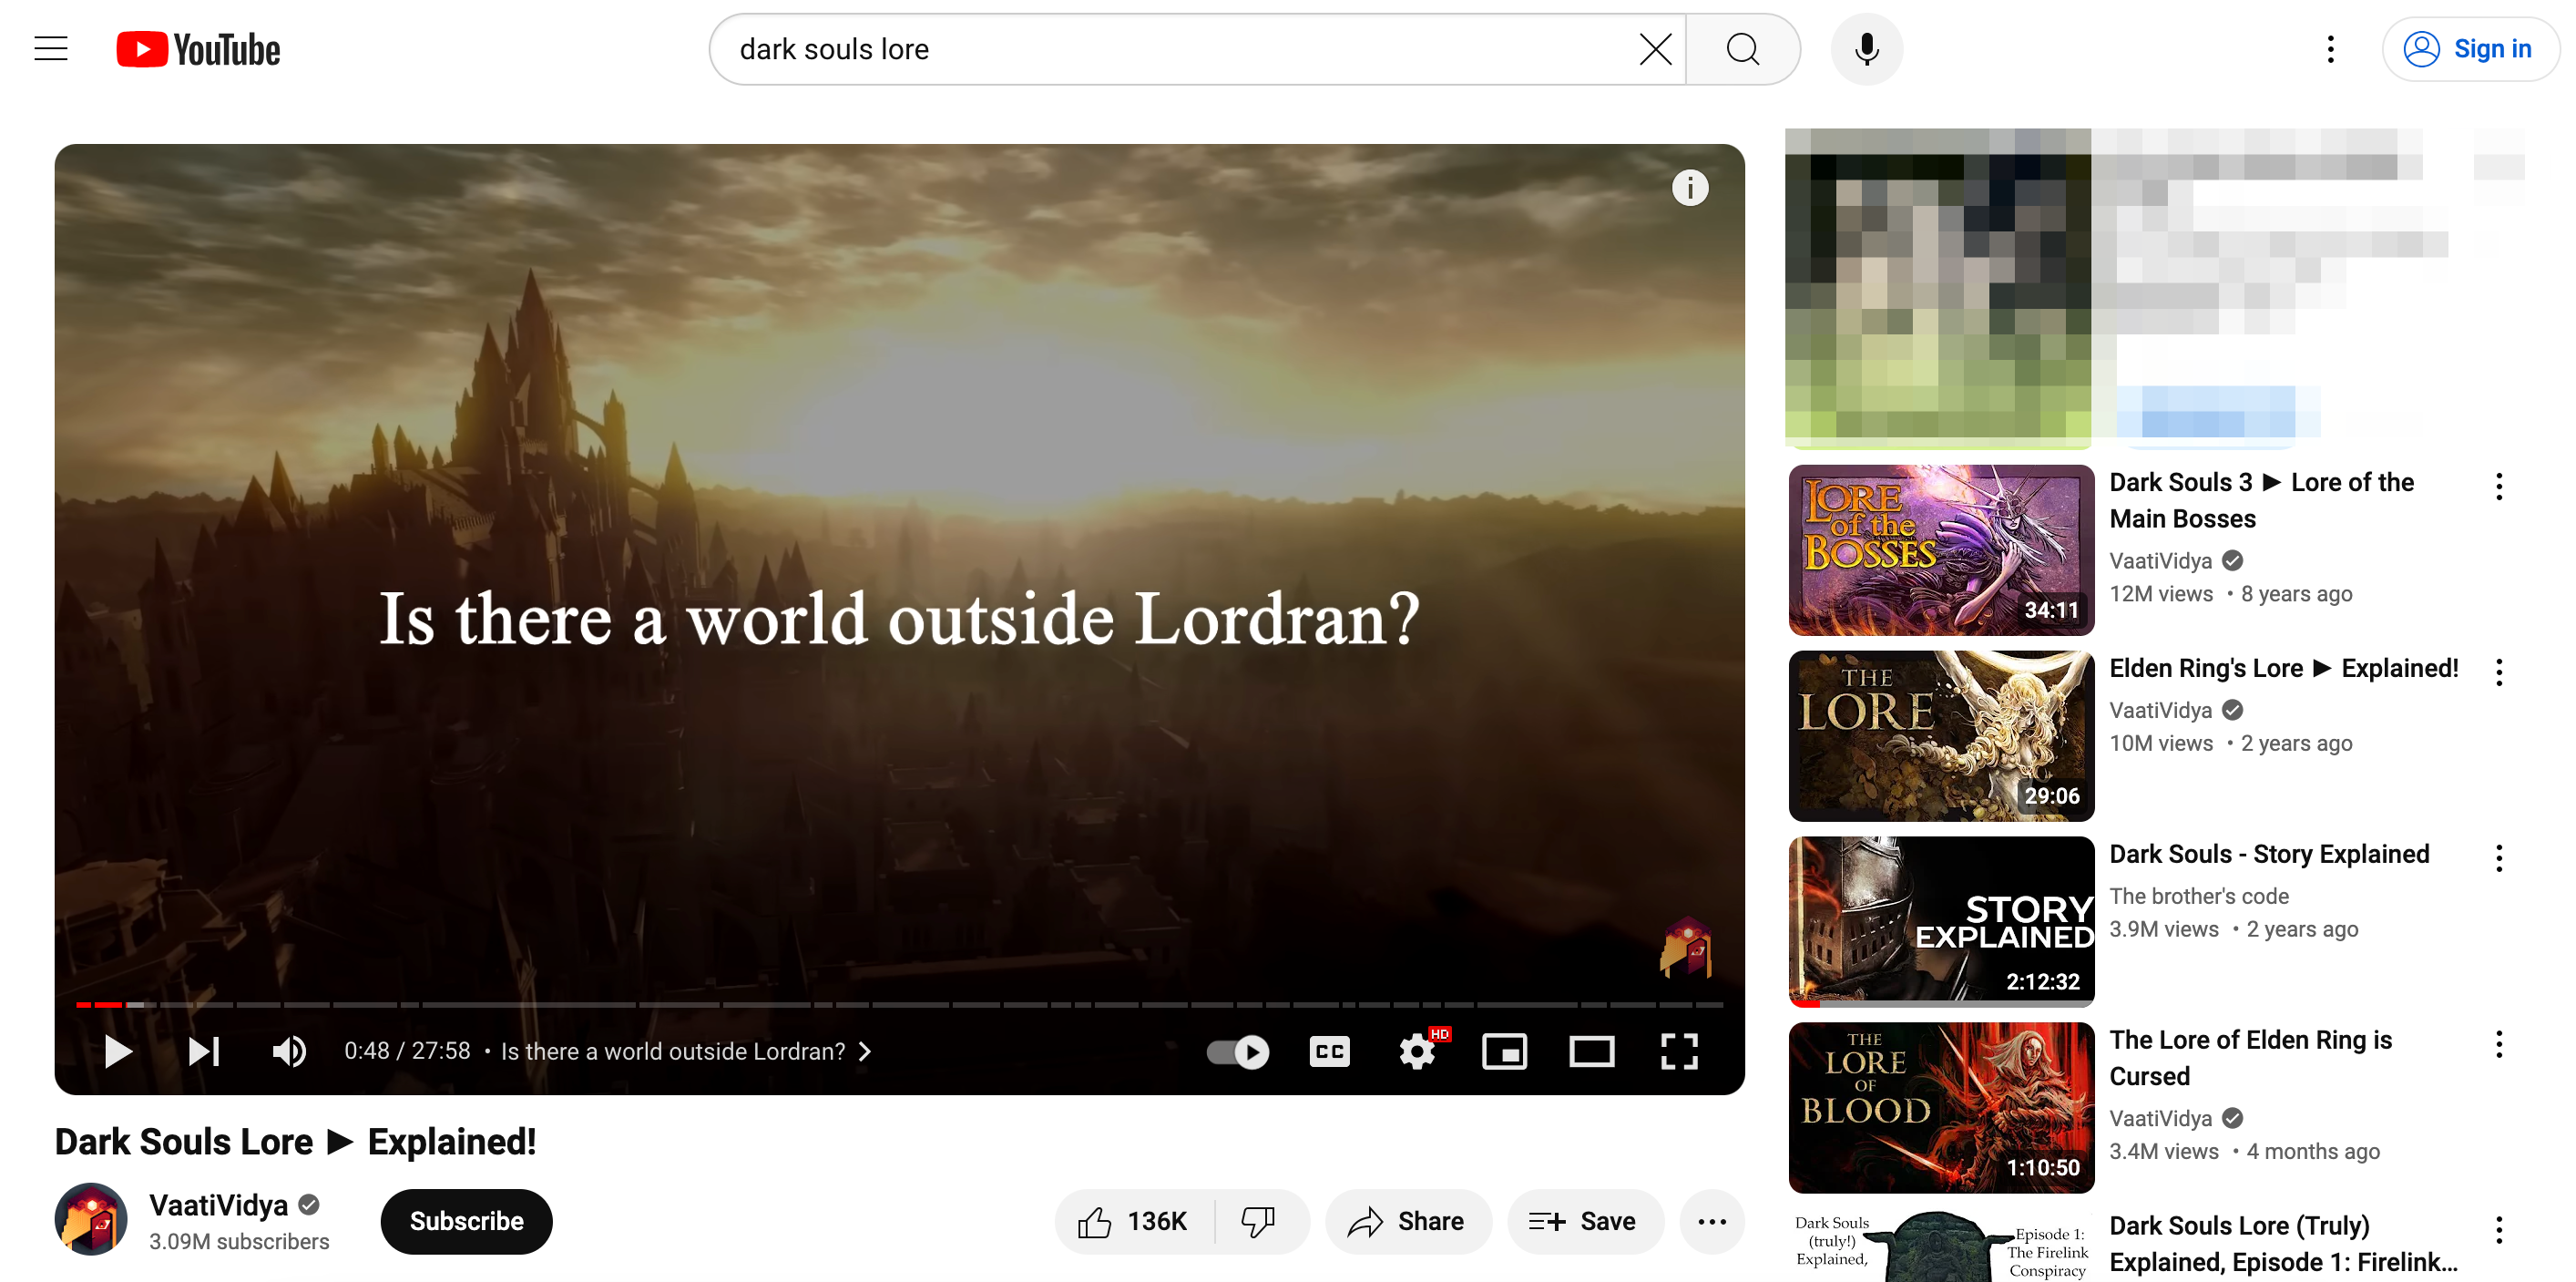2576x1282 pixels.
Task: Open options menu for Elden Ring's Lore video
Action: pyautogui.click(x=2498, y=672)
